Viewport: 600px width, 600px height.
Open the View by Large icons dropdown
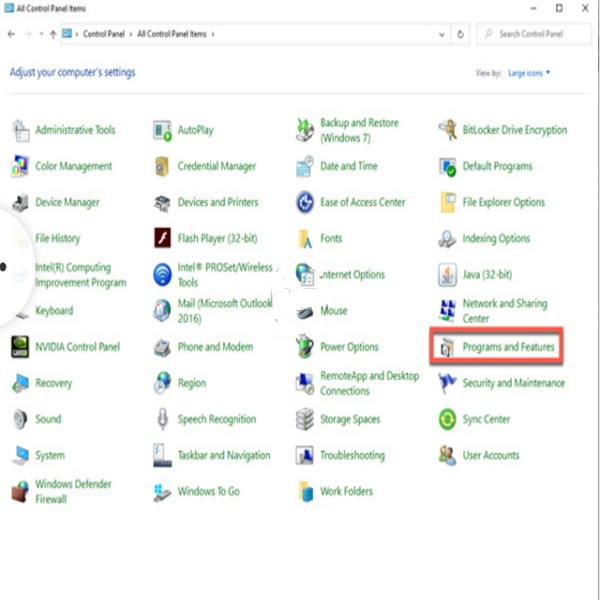(x=528, y=73)
